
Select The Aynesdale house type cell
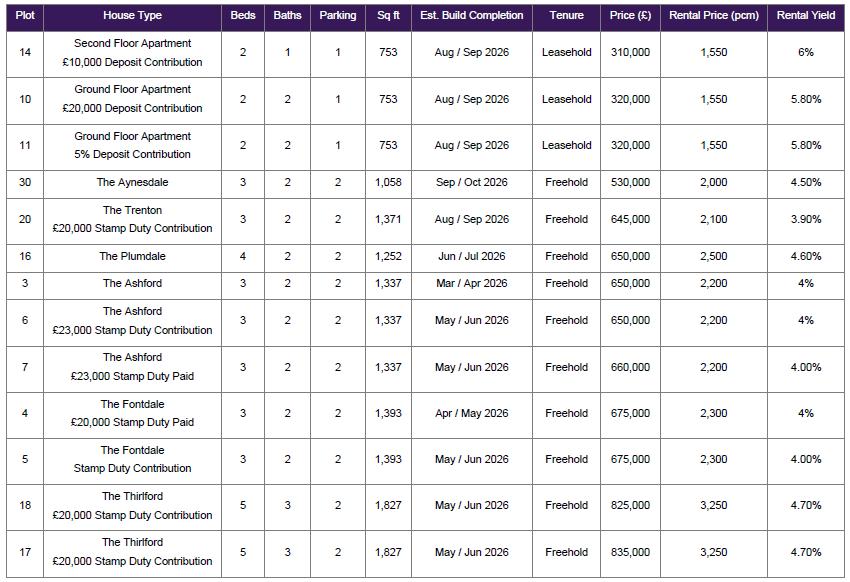point(132,183)
